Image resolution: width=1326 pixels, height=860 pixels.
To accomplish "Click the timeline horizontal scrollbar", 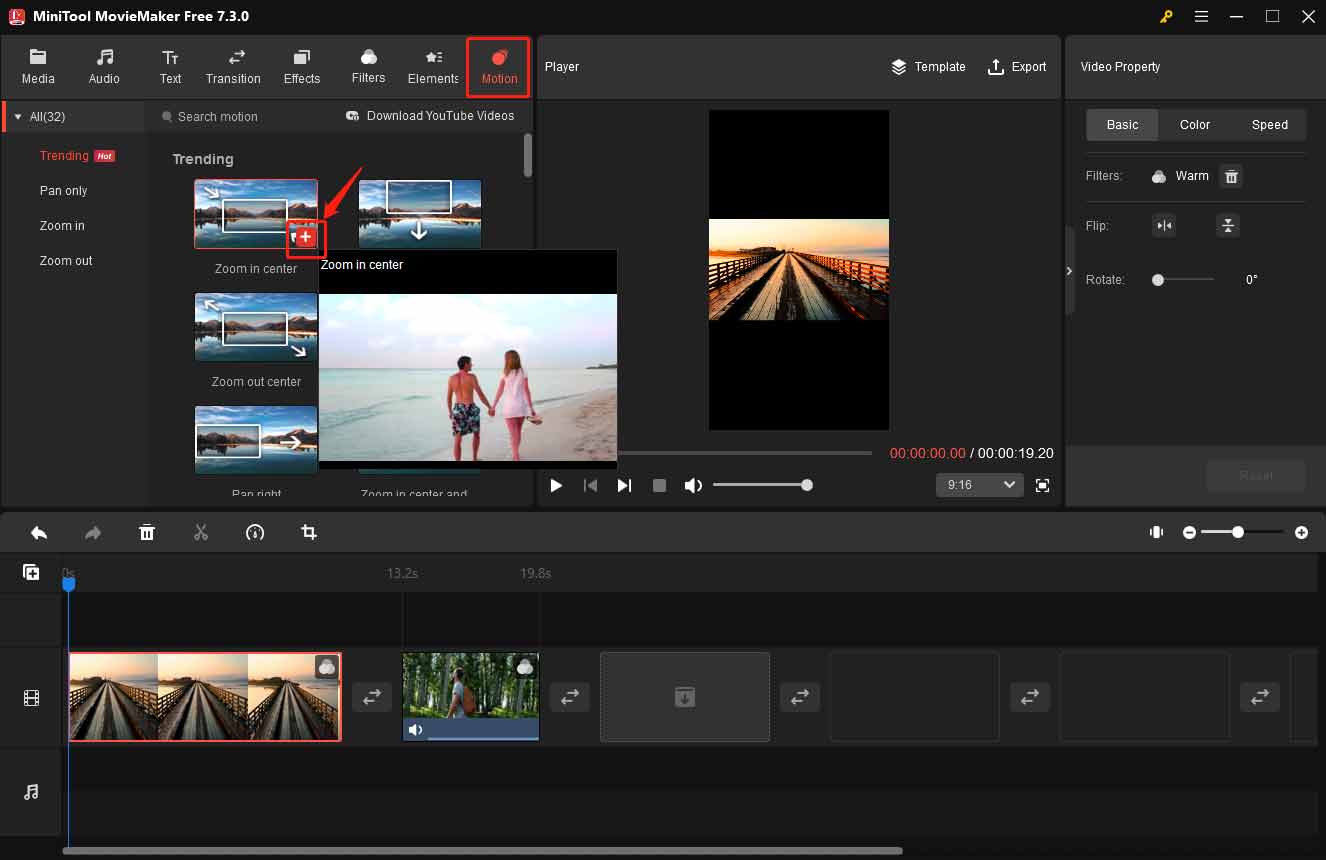I will click(483, 851).
